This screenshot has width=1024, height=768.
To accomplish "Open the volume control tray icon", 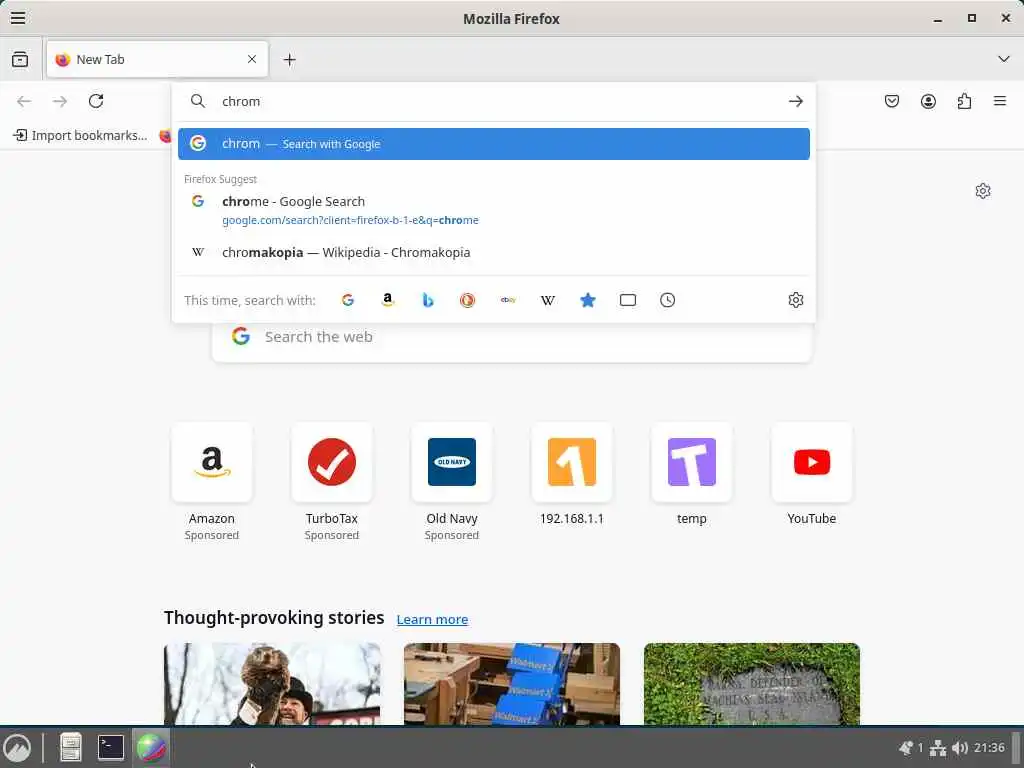I will click(x=959, y=748).
